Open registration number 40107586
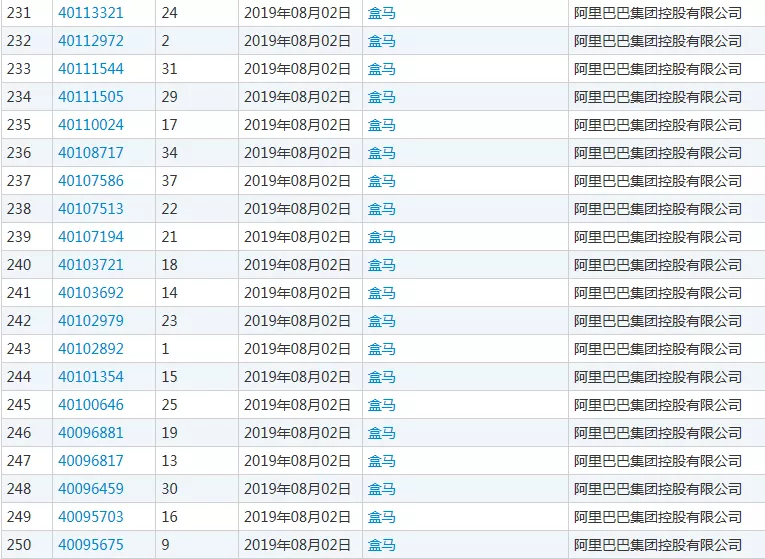Image resolution: width=765 pixels, height=559 pixels. coord(91,181)
